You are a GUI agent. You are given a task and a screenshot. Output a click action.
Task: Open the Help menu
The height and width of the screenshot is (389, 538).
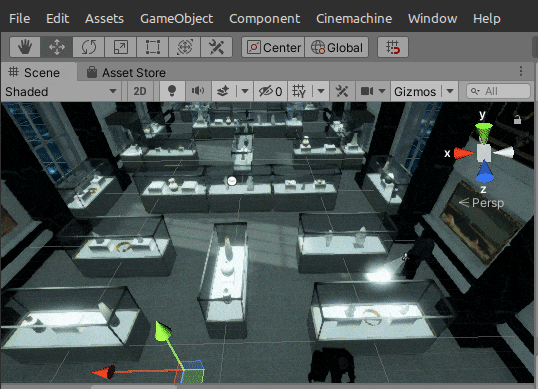487,19
